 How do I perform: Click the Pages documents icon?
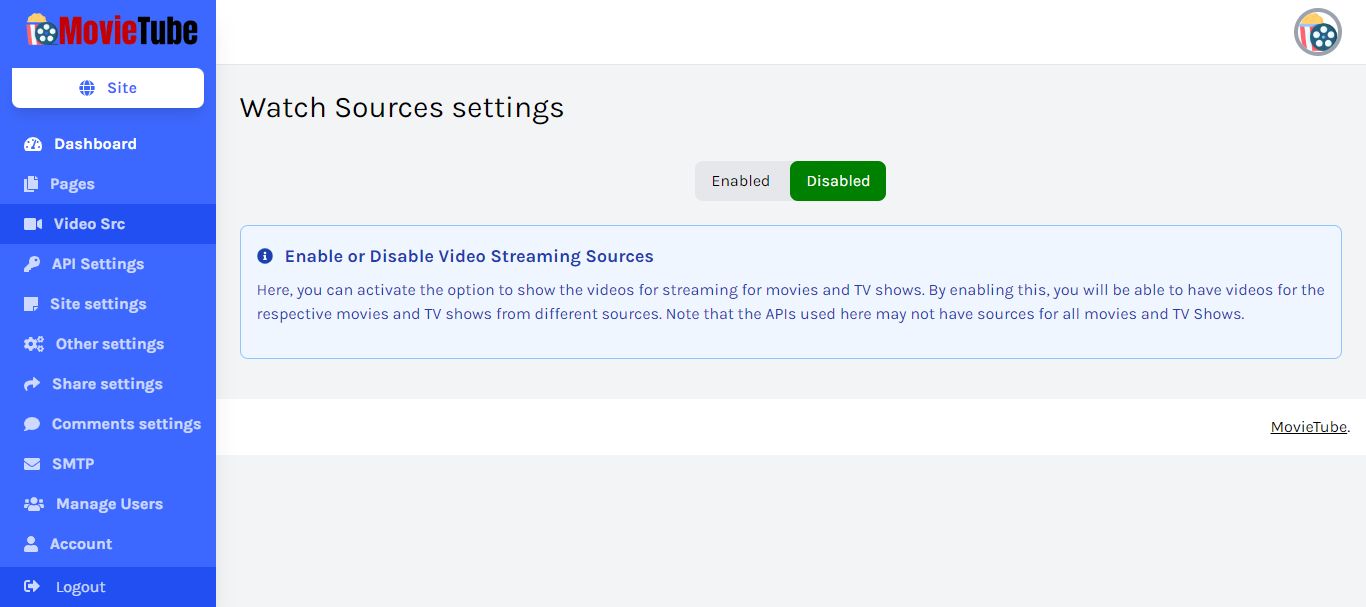point(32,184)
